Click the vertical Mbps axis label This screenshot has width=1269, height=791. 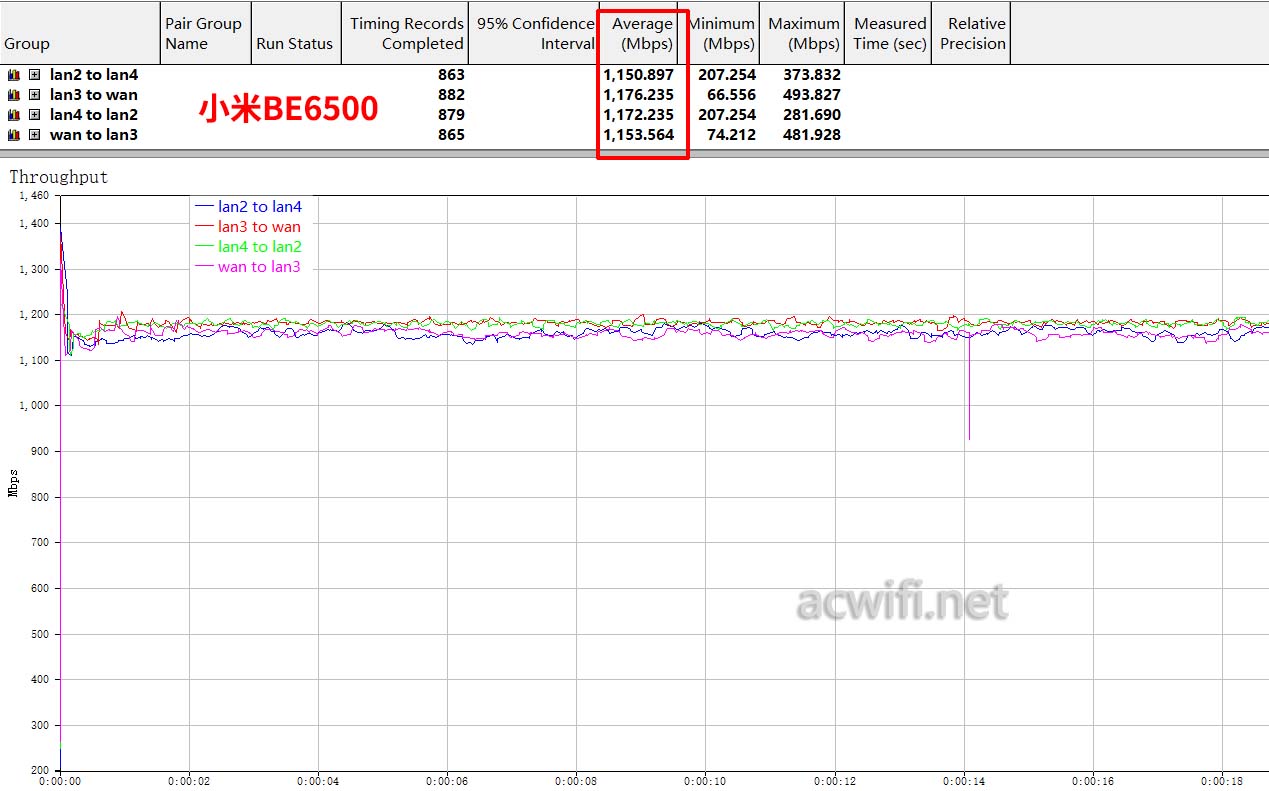(x=14, y=483)
